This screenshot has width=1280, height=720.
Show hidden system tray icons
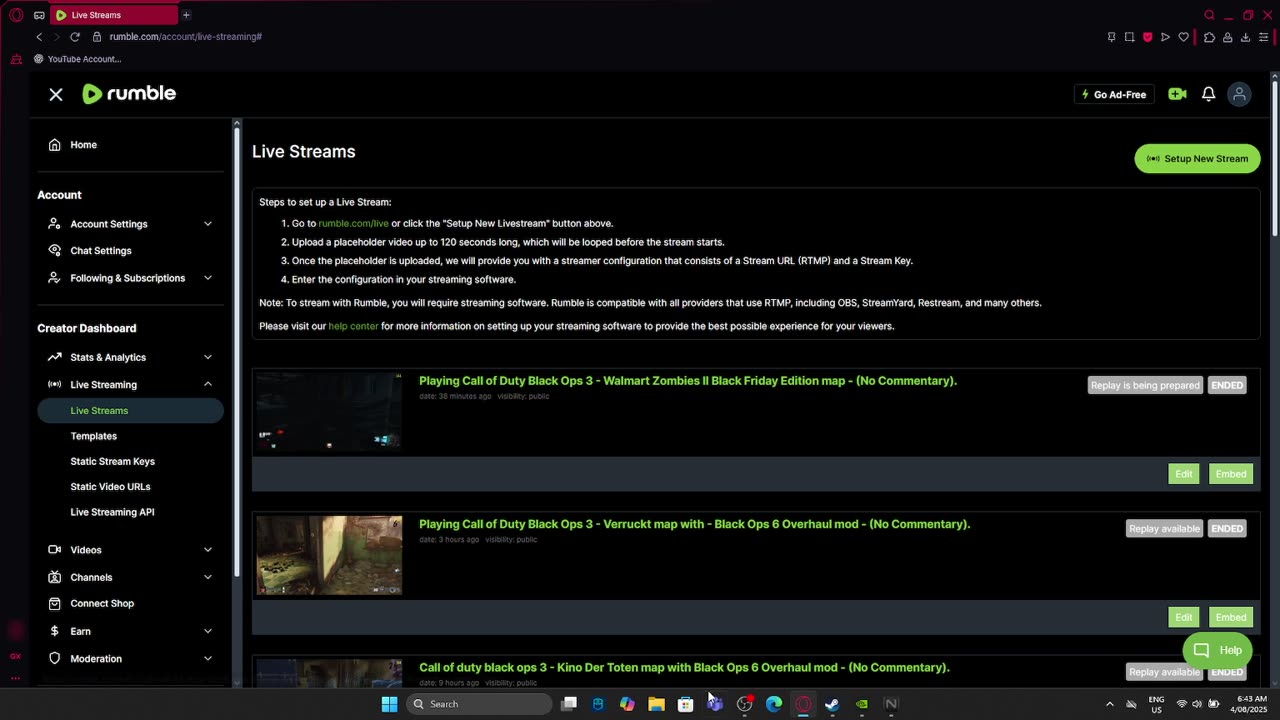coord(1109,704)
